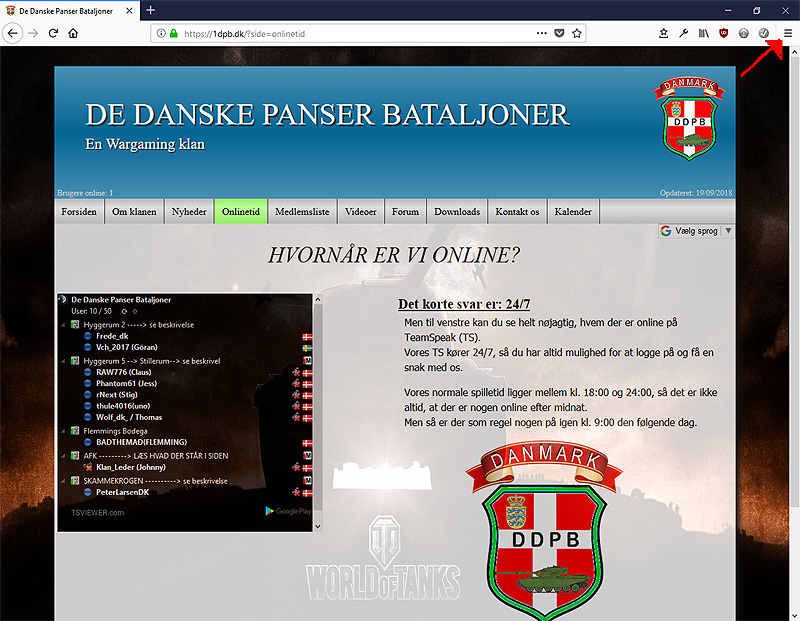Collapse the Flemmings Bodega channel

point(64,431)
